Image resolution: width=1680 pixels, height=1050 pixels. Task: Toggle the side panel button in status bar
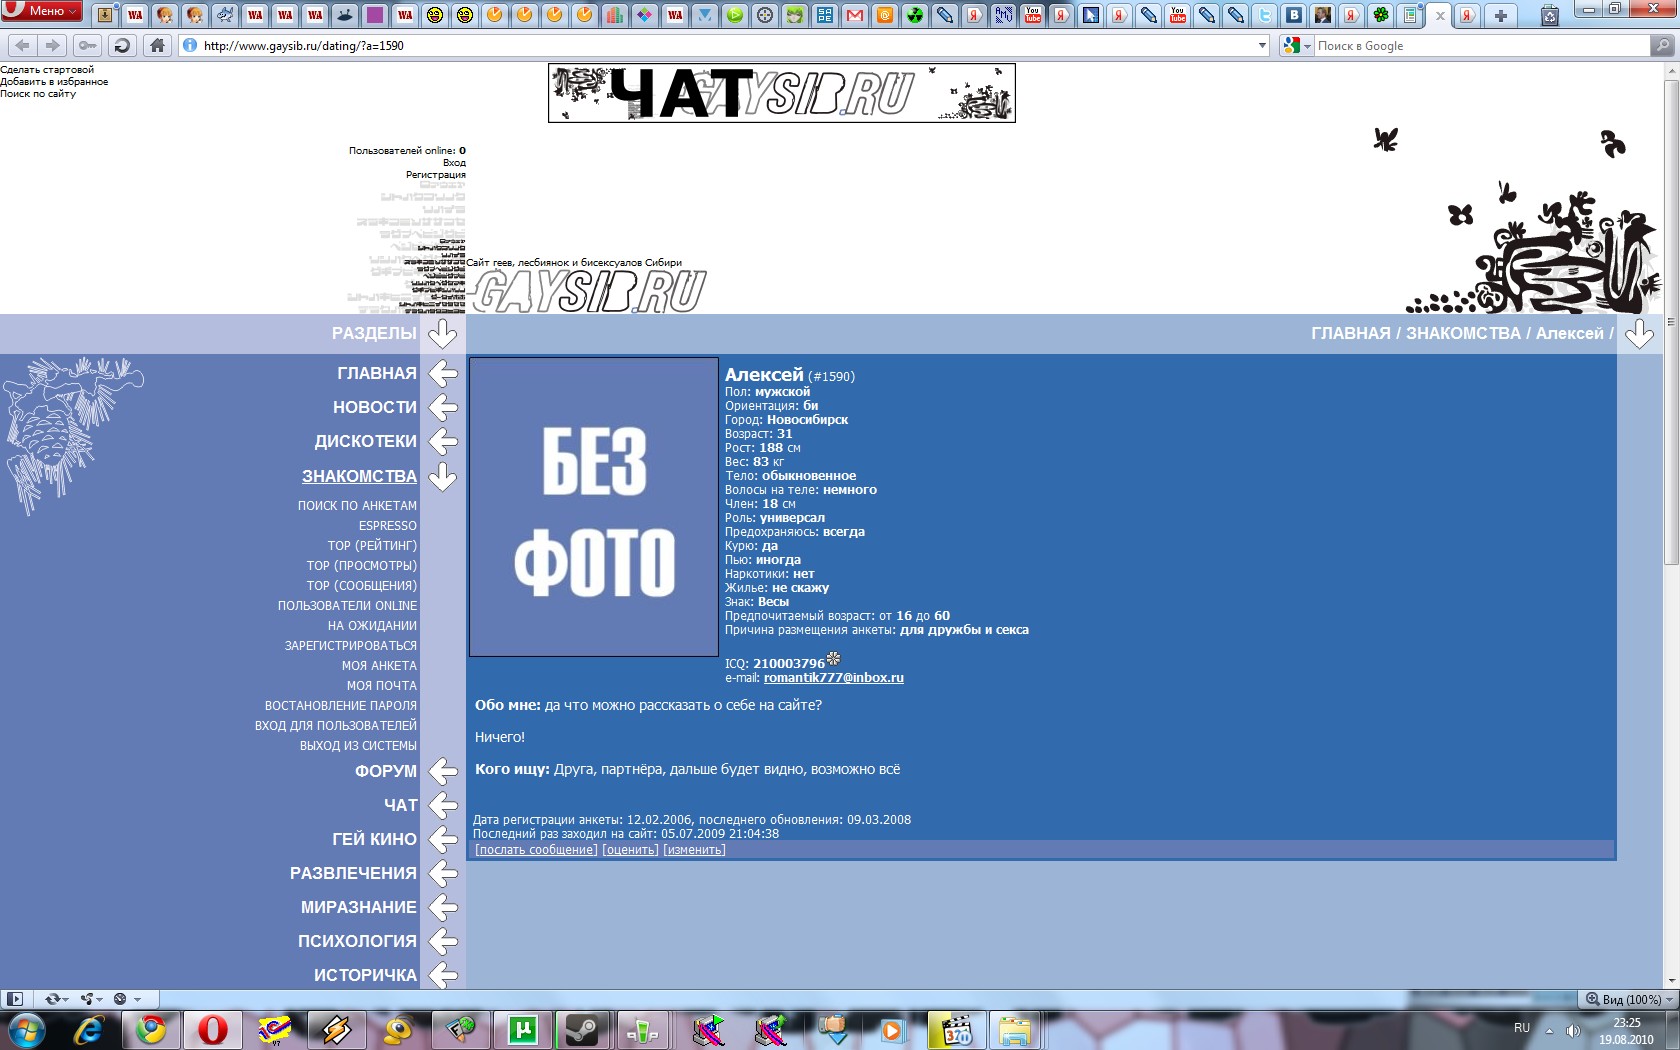click(x=14, y=999)
